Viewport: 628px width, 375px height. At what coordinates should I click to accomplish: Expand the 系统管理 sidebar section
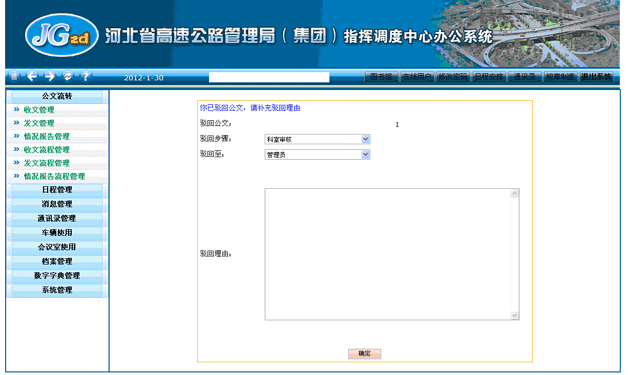pyautogui.click(x=57, y=290)
